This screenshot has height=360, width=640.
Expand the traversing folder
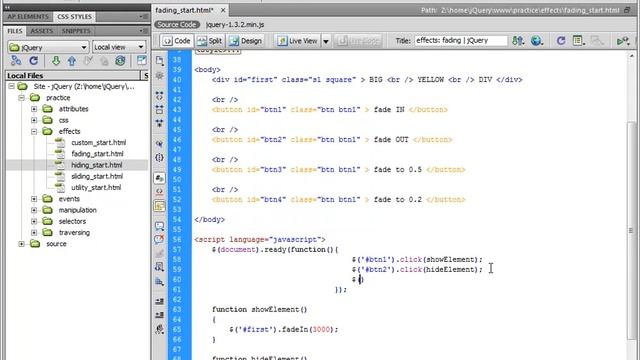pos(34,233)
